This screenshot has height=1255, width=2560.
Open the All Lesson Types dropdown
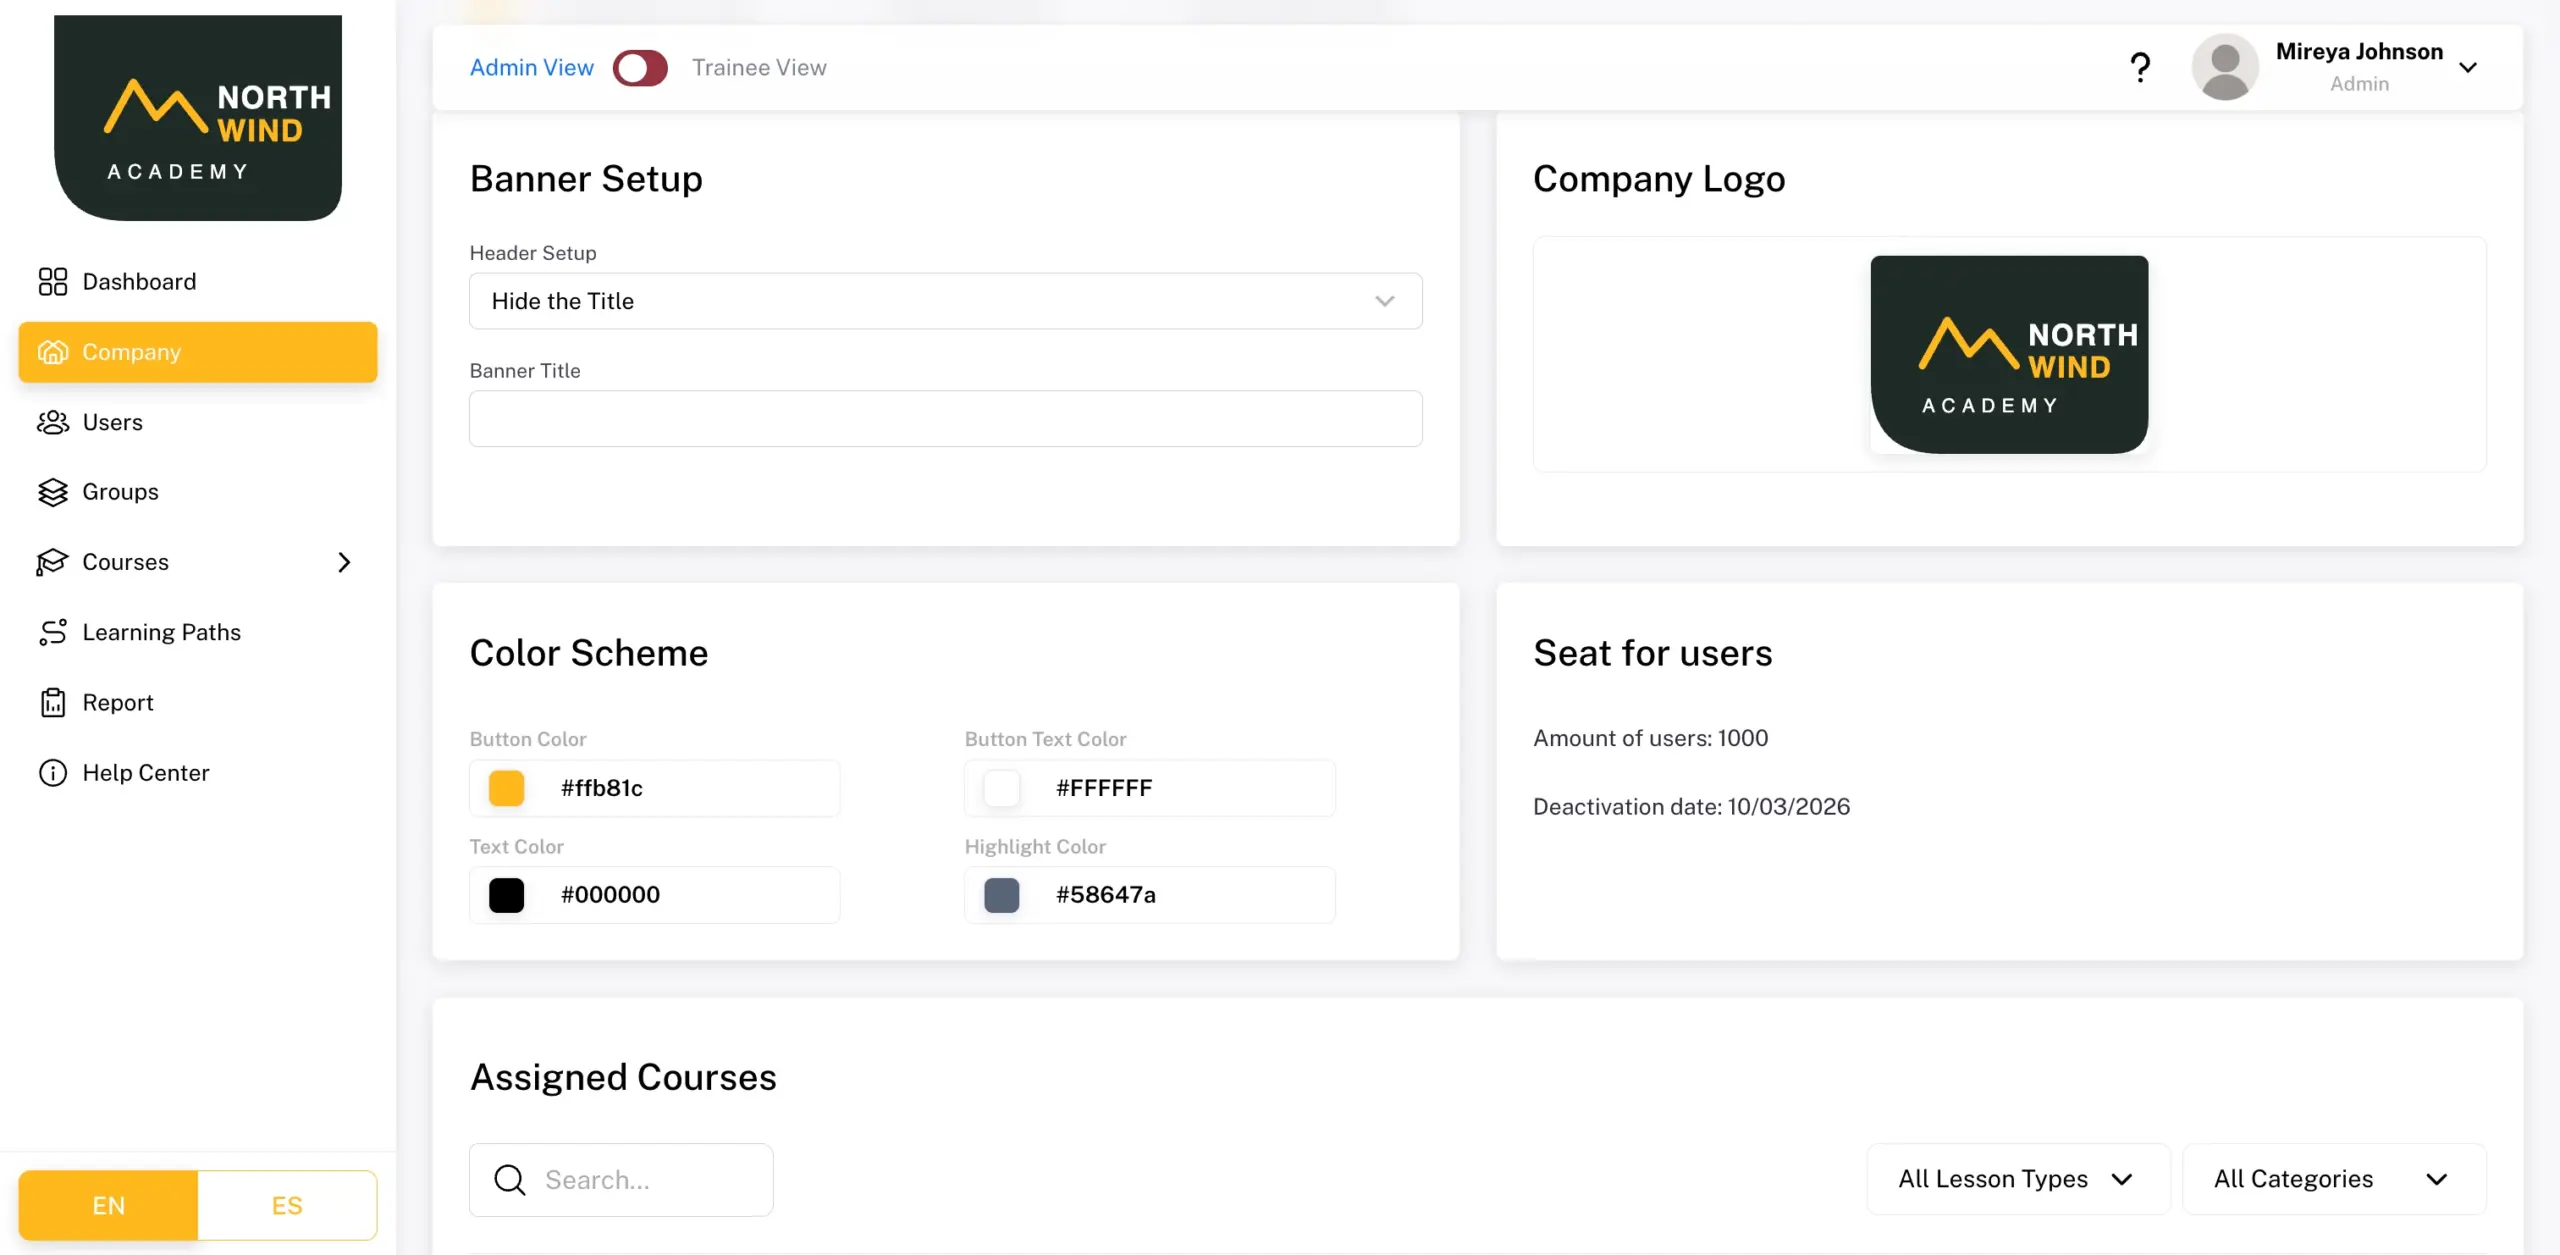coord(2018,1179)
